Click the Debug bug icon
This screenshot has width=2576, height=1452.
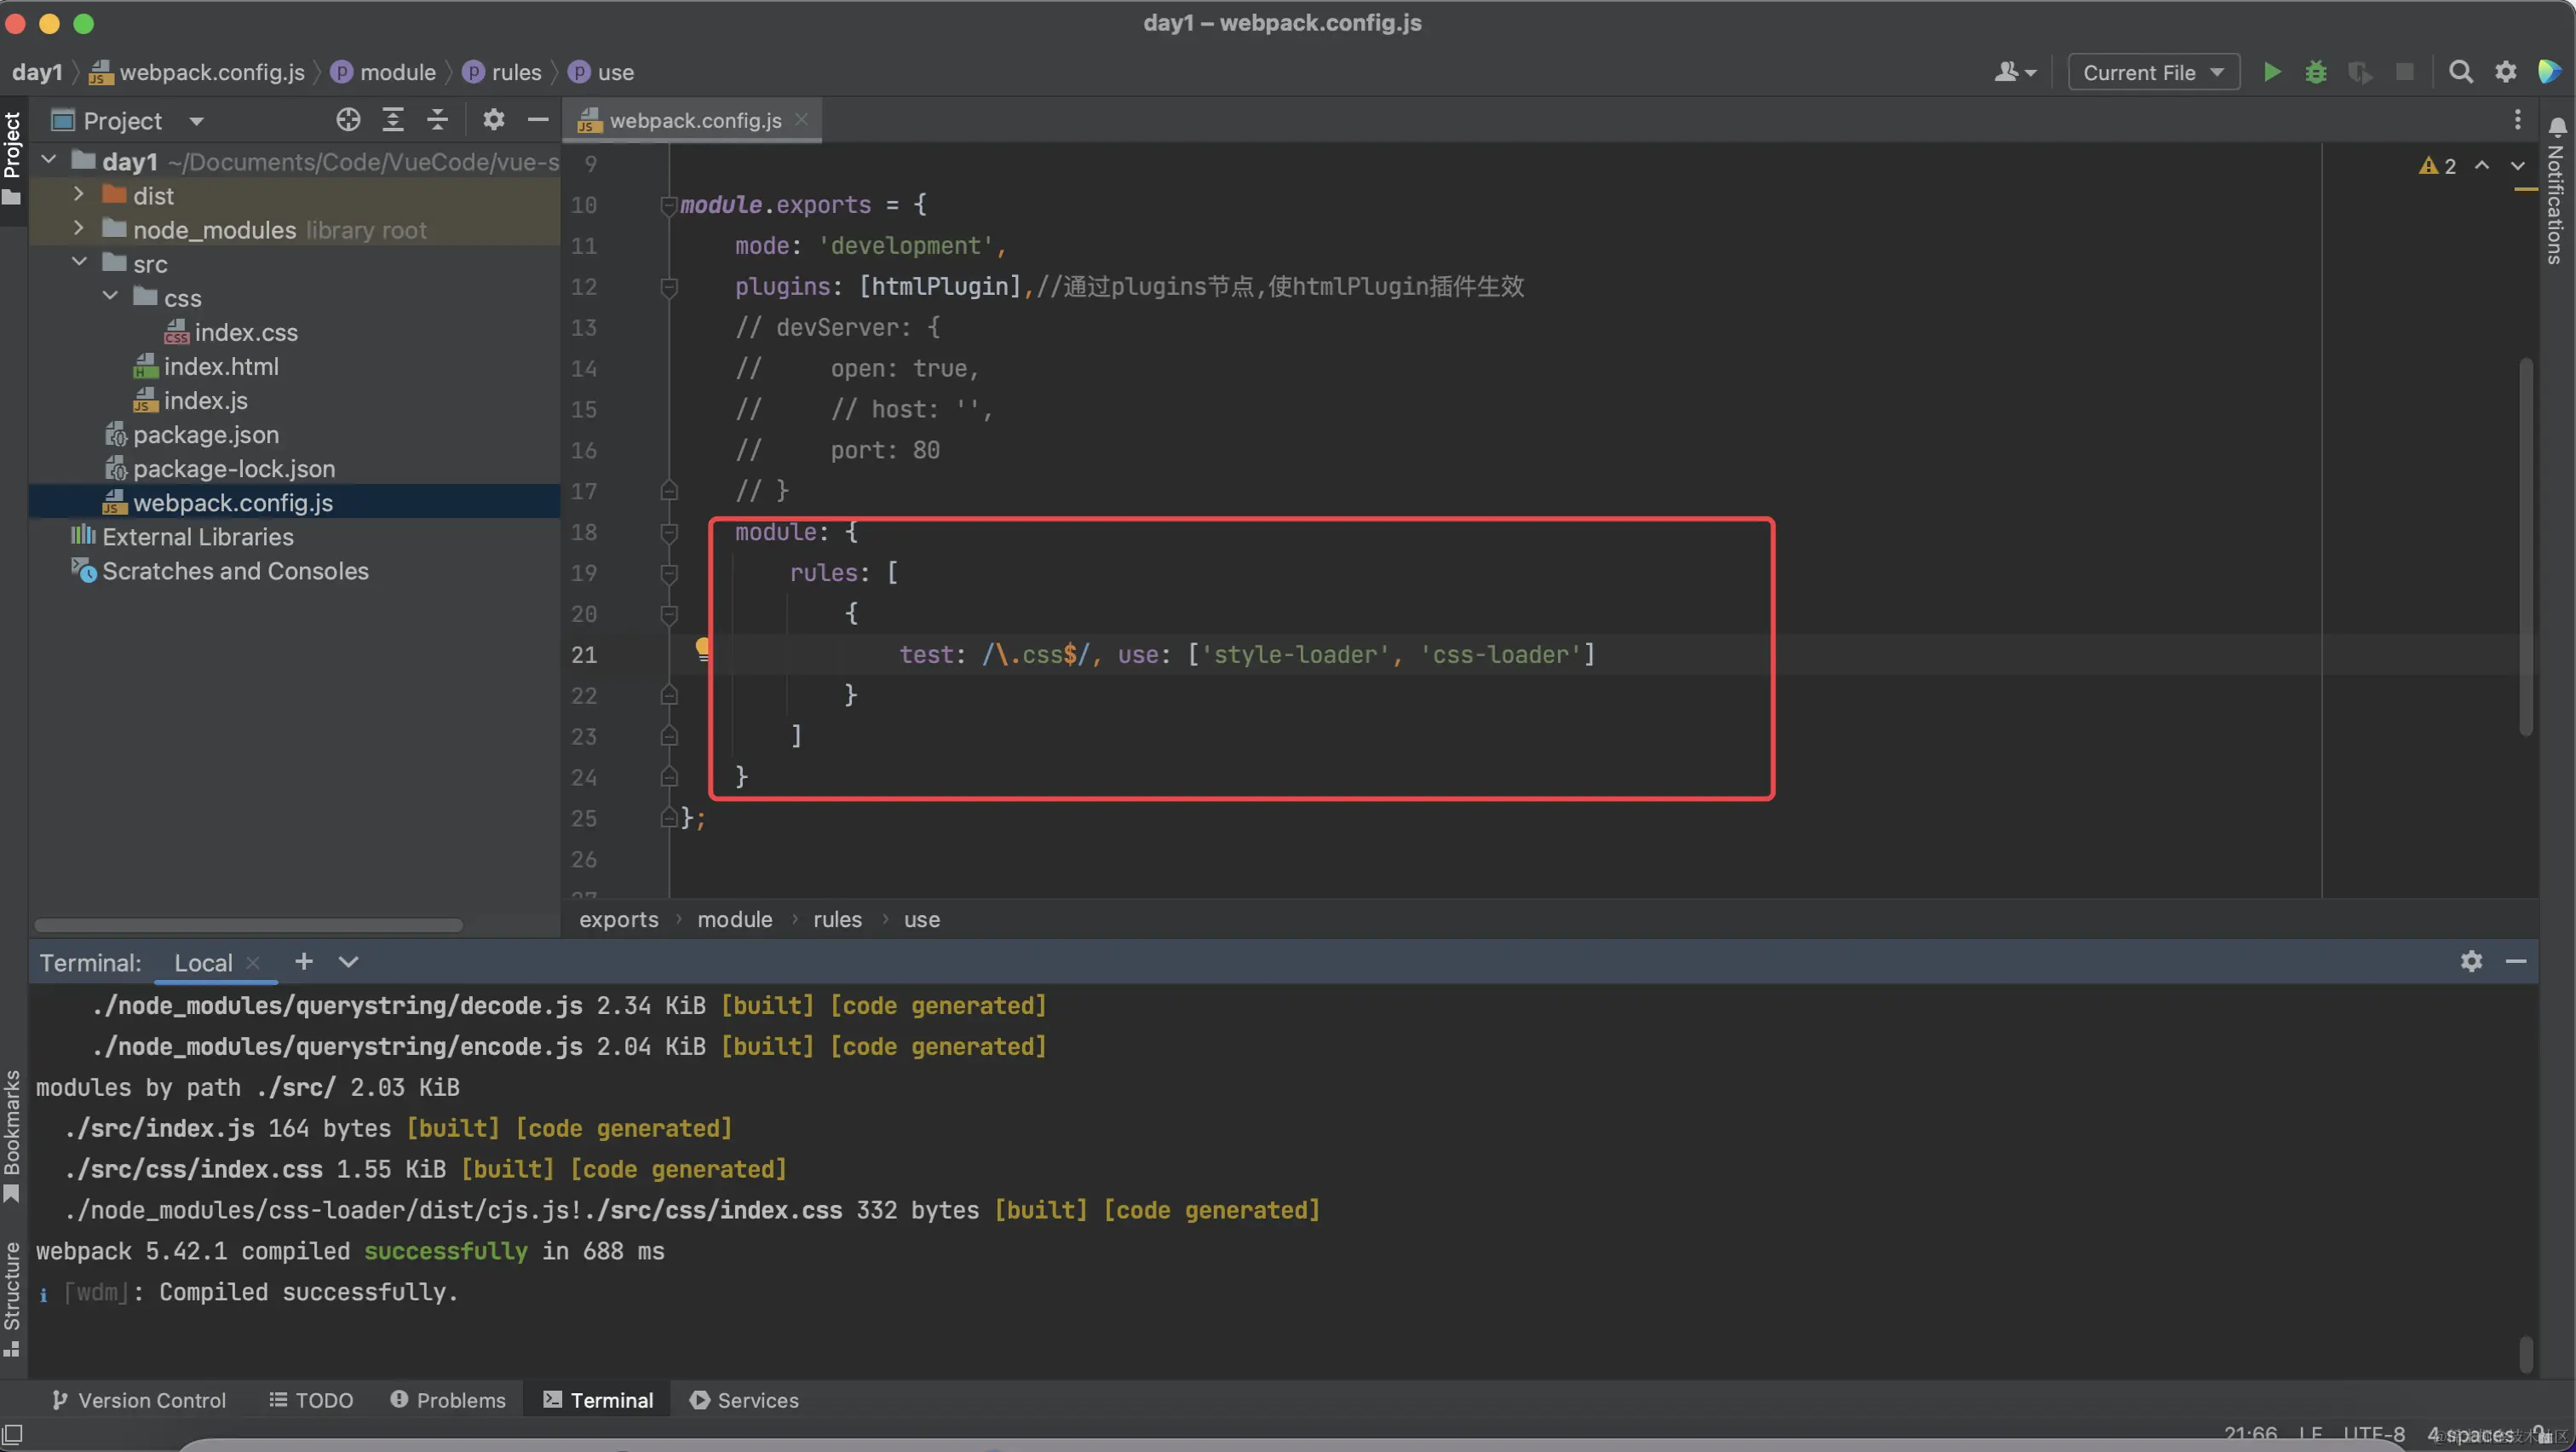(x=2315, y=72)
